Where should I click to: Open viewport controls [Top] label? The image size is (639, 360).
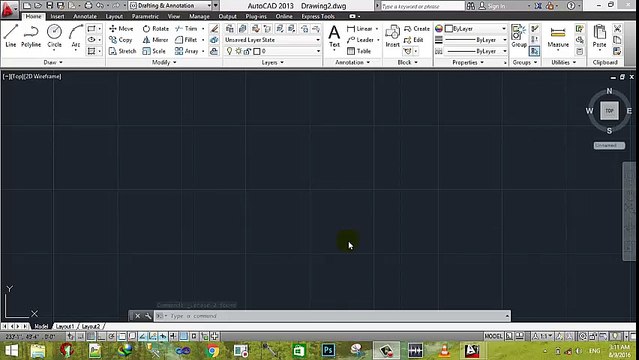point(18,76)
